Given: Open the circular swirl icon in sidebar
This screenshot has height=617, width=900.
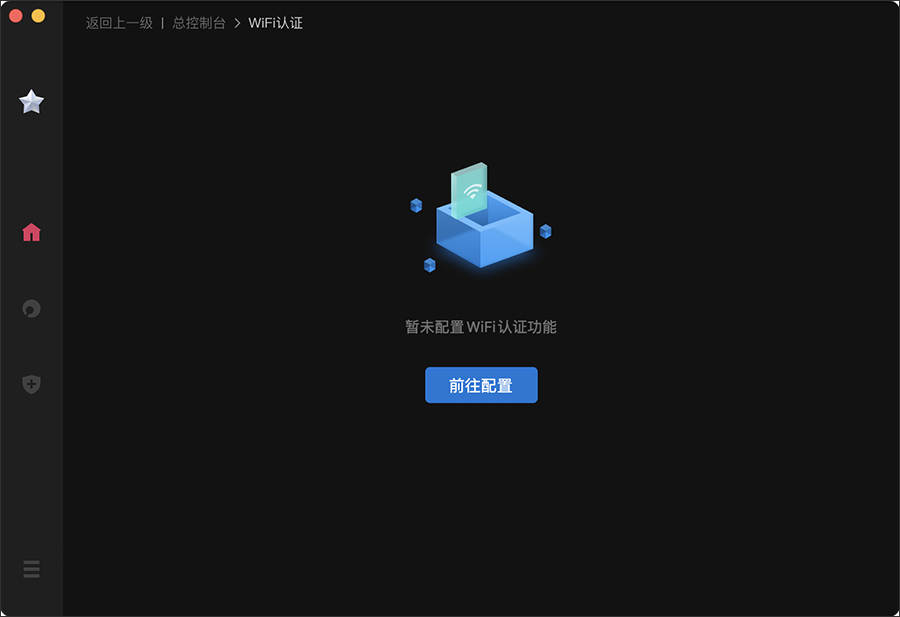Looking at the screenshot, I should pos(32,309).
